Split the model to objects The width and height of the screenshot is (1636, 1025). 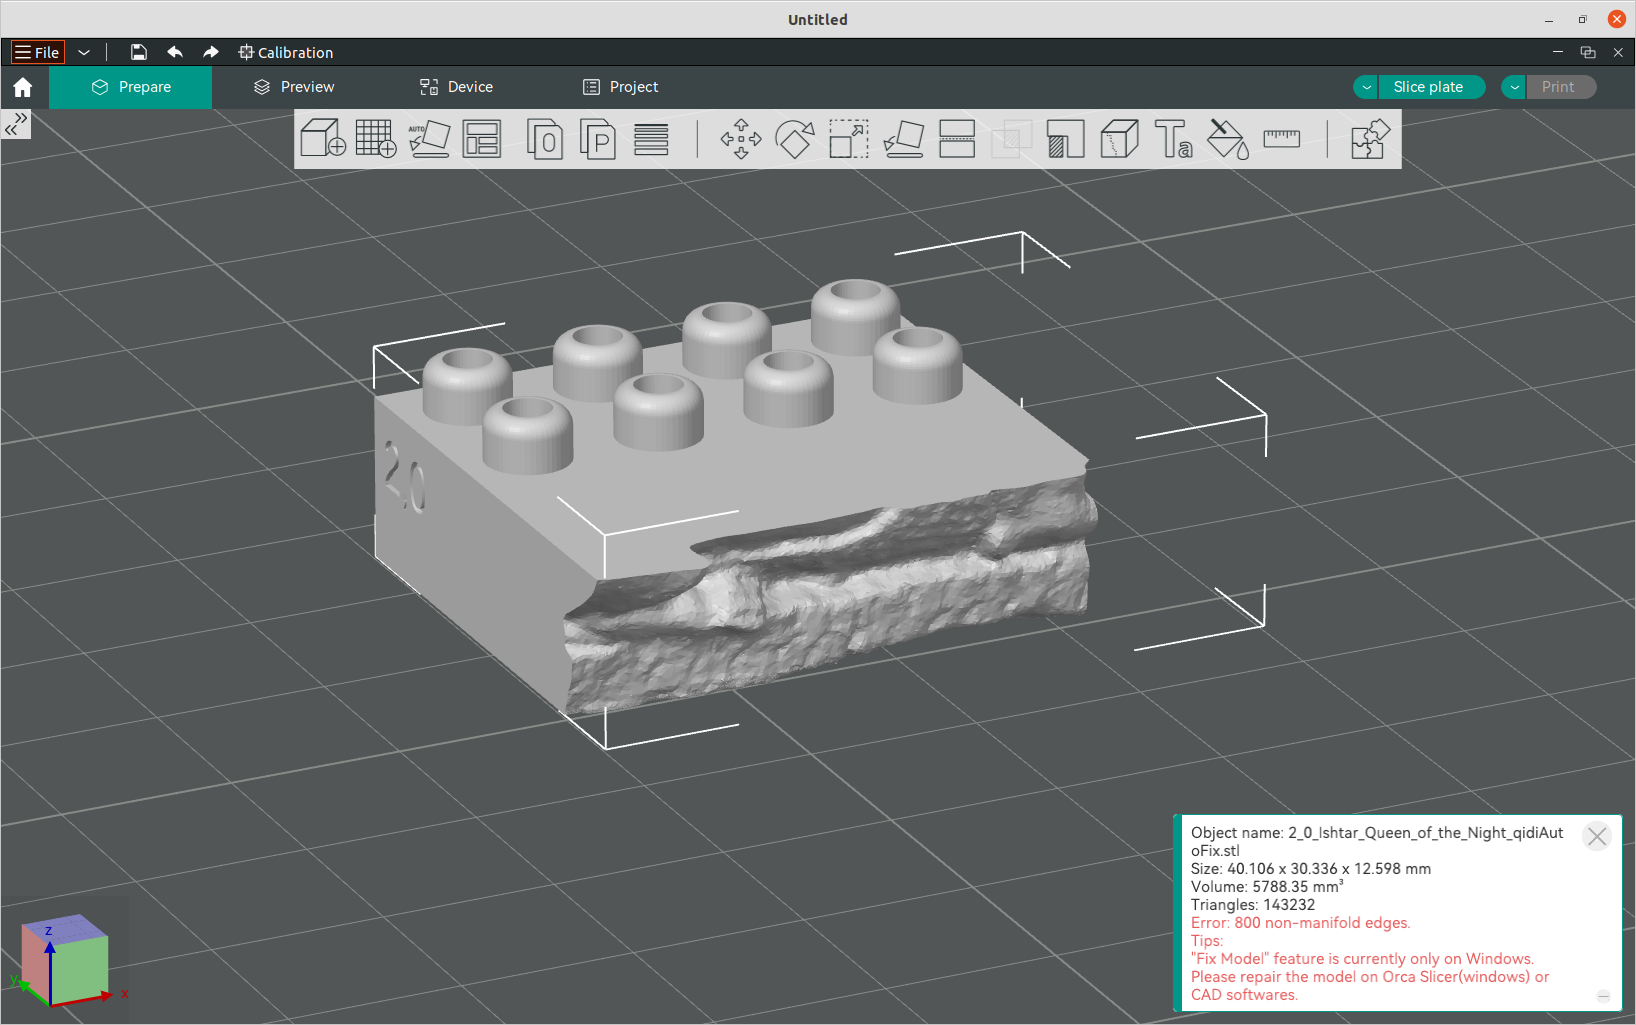(545, 139)
